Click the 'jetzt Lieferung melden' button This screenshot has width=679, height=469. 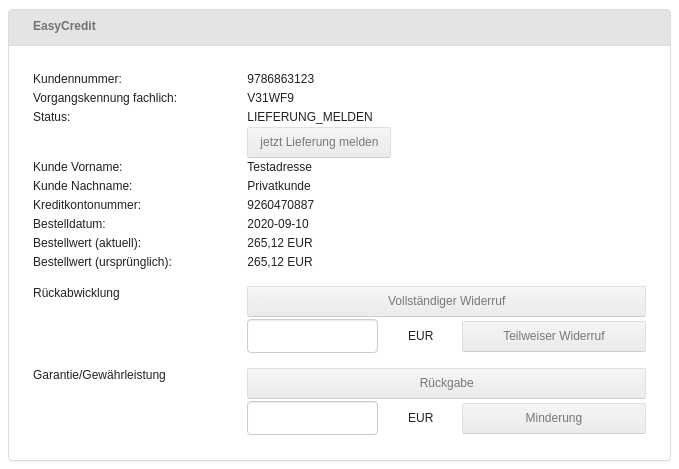click(x=319, y=142)
